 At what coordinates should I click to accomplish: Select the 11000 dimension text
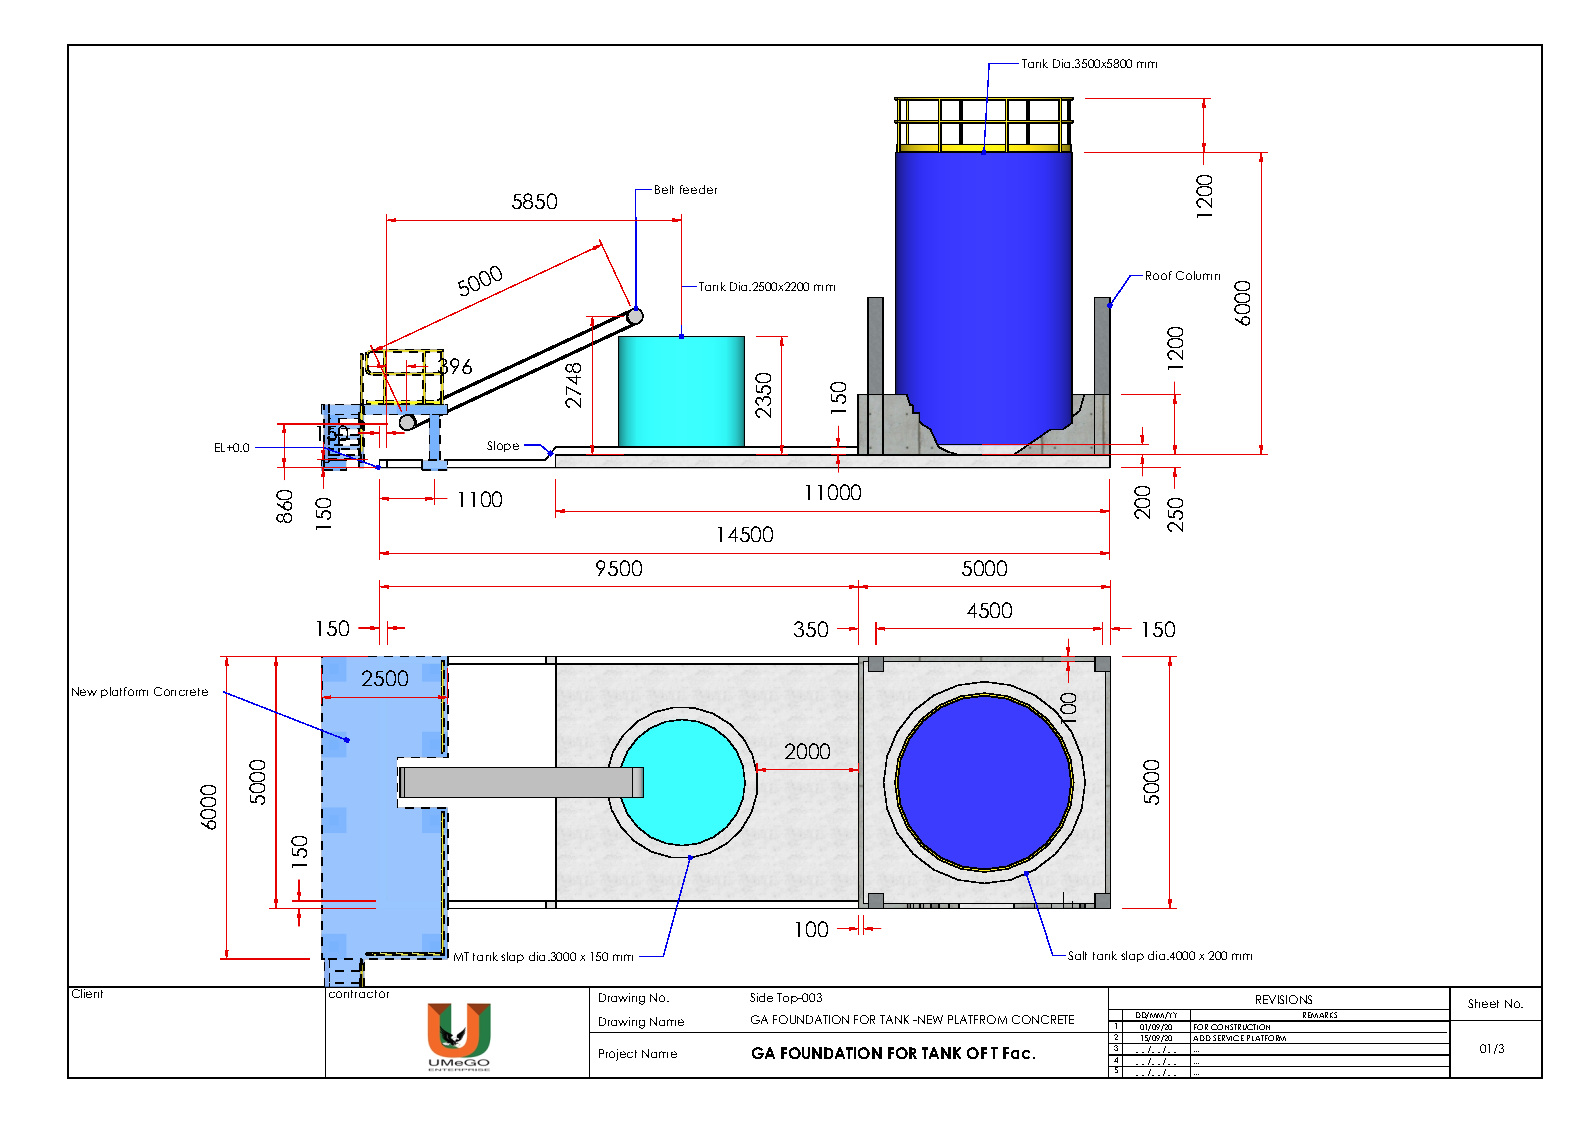pos(832,493)
